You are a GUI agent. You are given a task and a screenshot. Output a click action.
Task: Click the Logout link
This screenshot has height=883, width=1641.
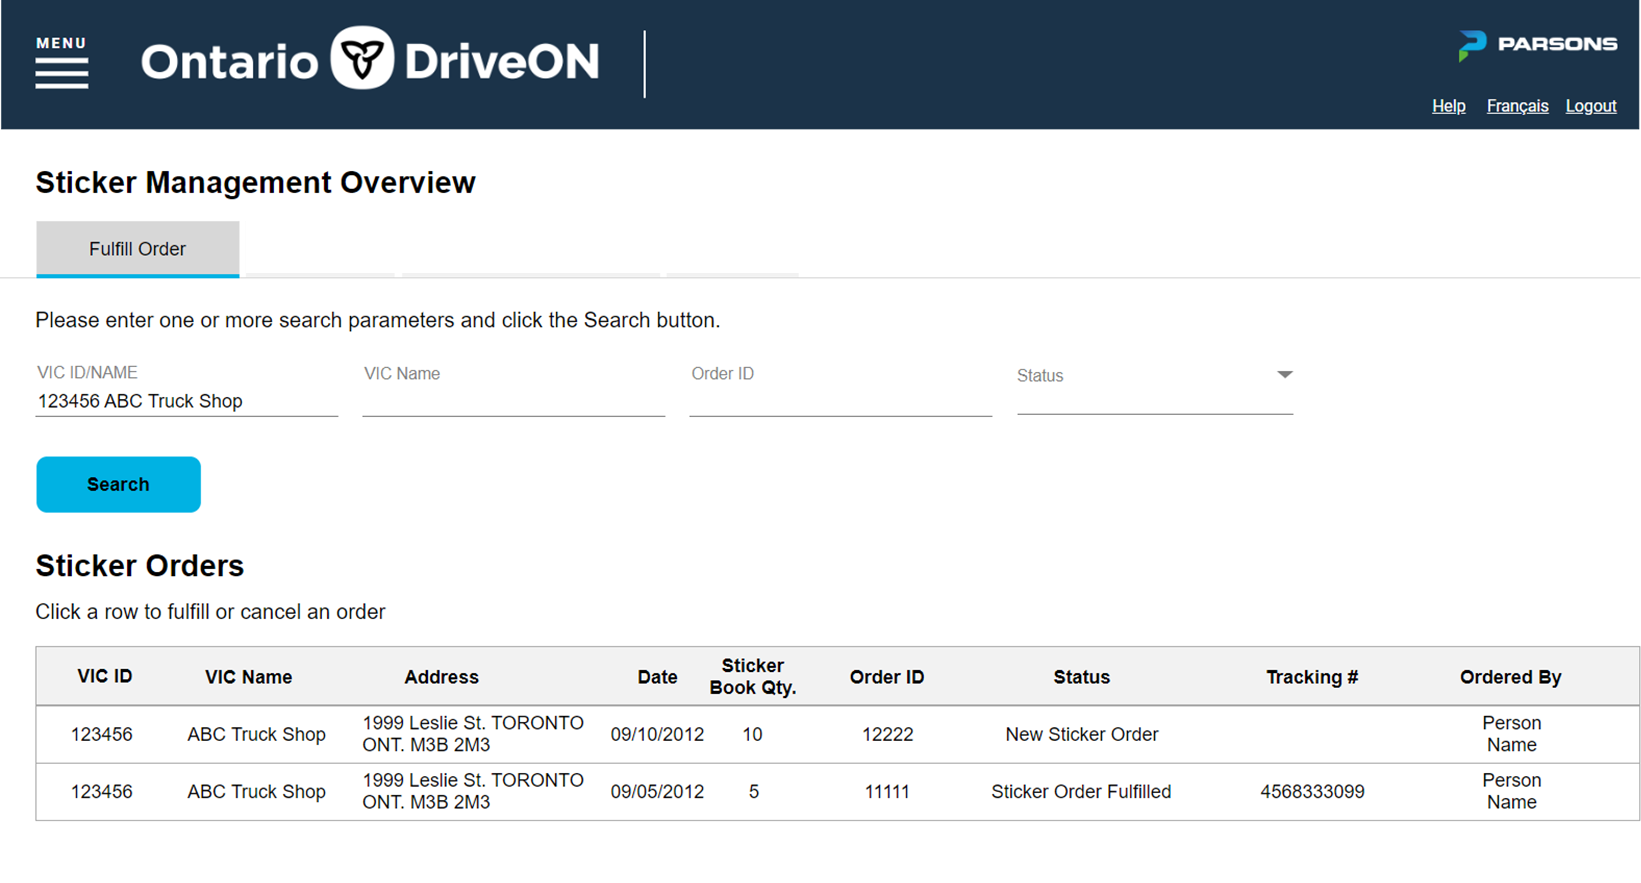point(1590,106)
